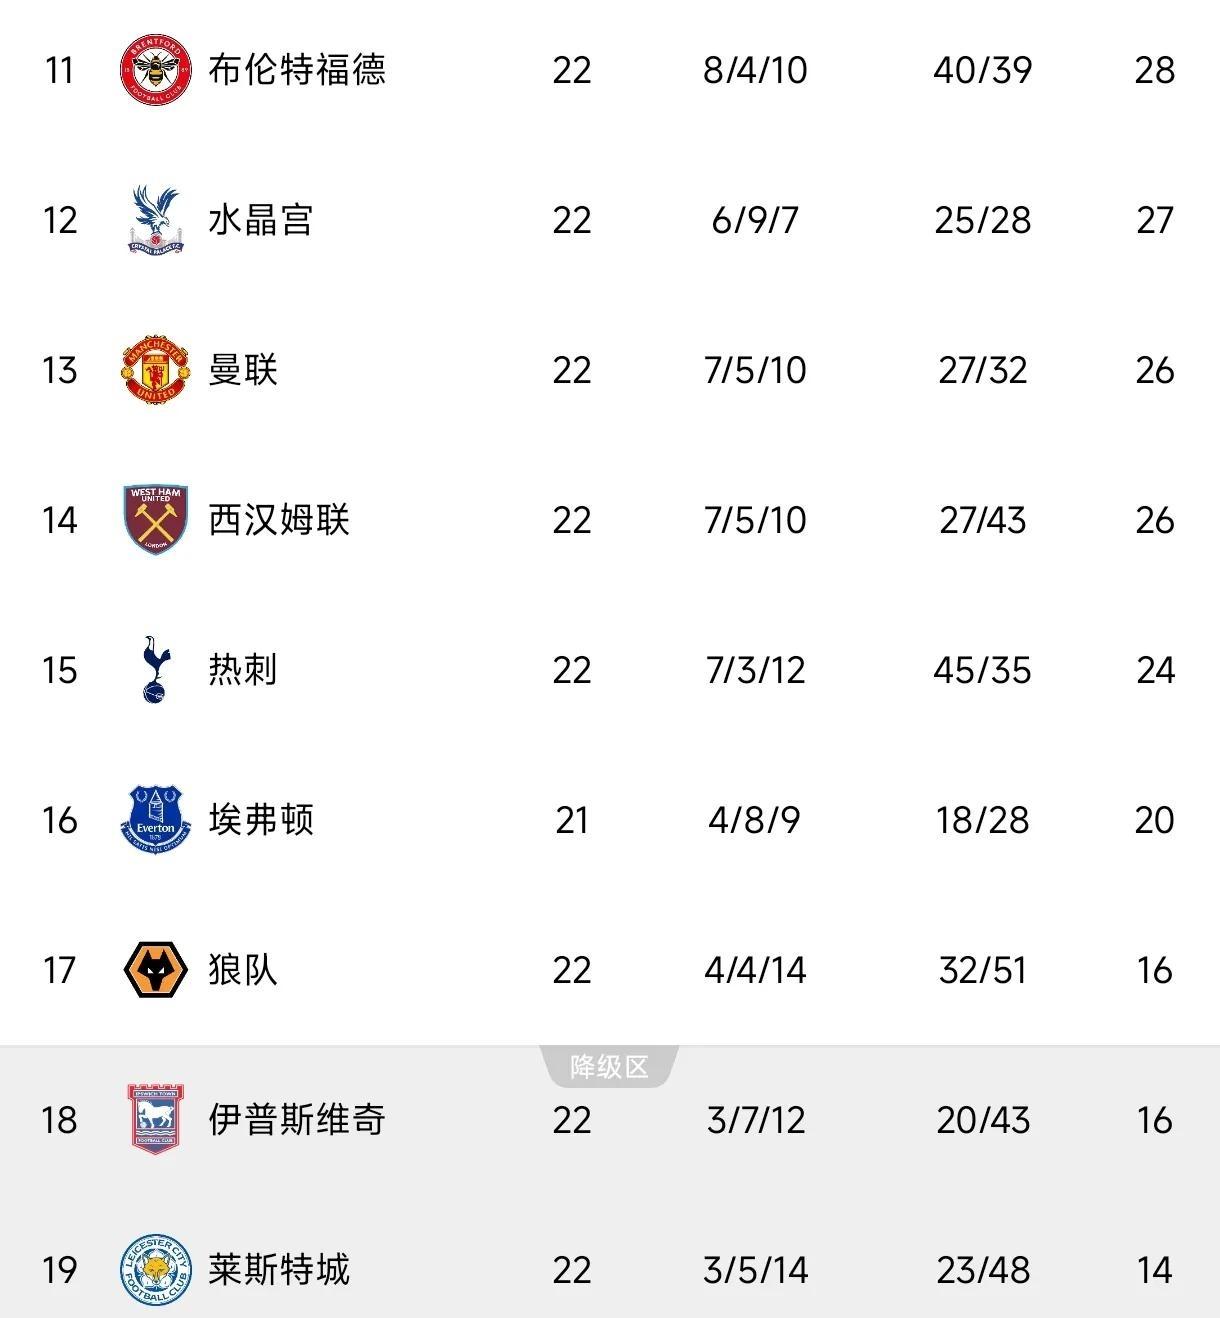1220x1318 pixels.
Task: Open the Tottenham cockerel logo
Action: [157, 670]
